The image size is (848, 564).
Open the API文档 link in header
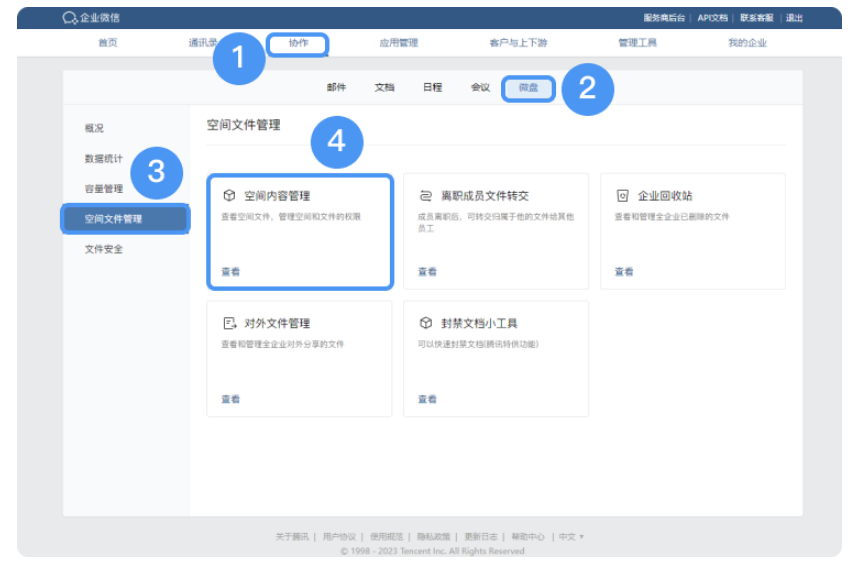point(713,18)
